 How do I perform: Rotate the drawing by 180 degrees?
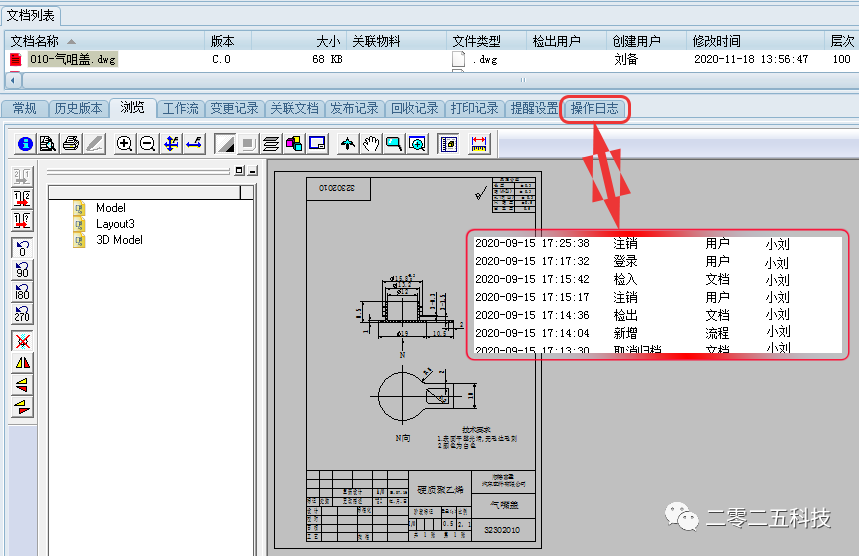(x=22, y=292)
